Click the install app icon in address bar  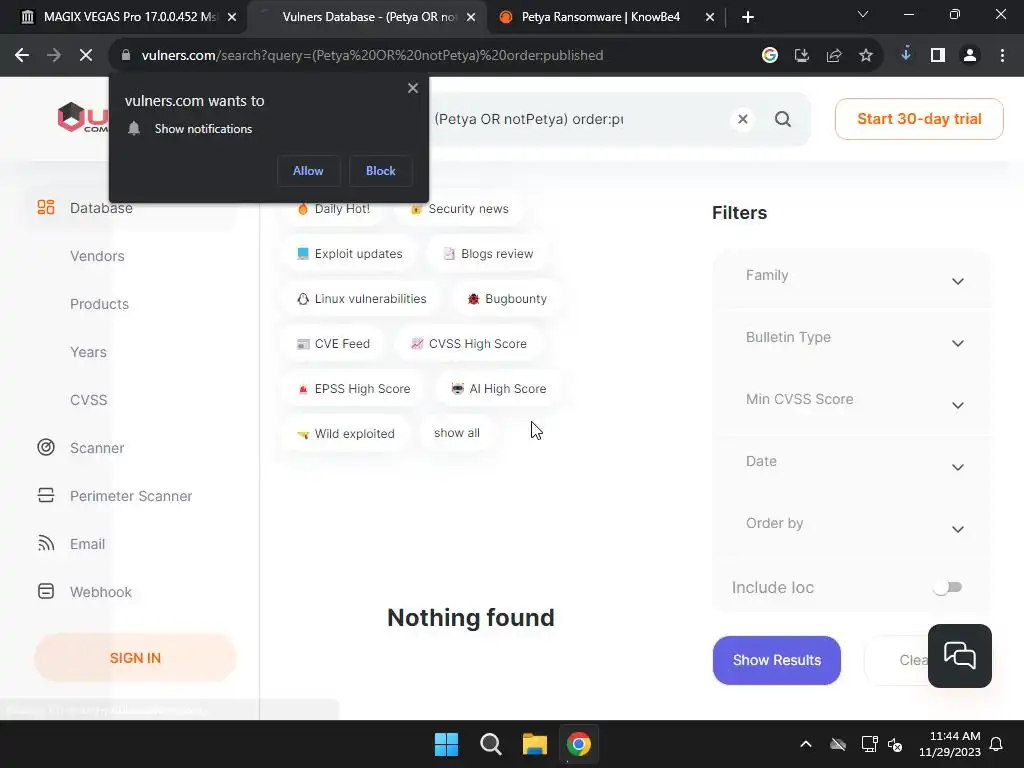802,56
